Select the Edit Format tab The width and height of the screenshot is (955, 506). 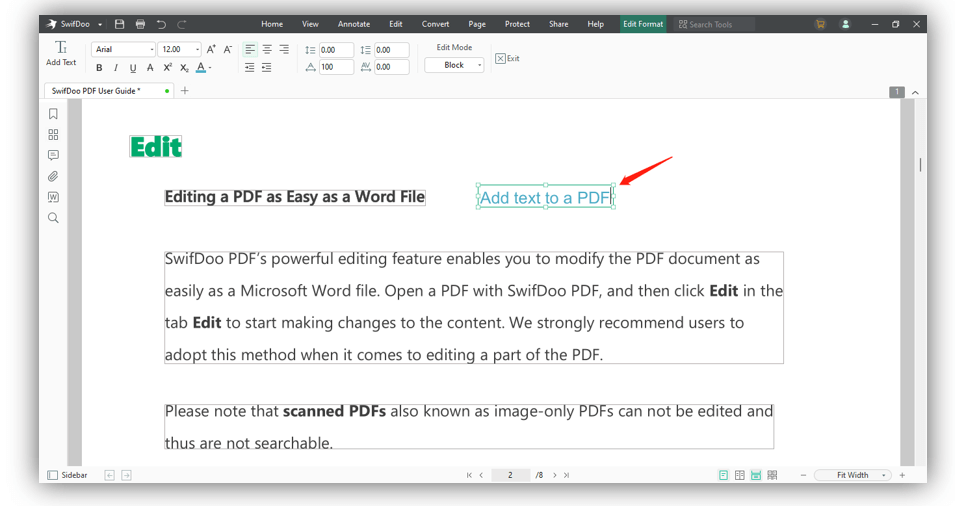[643, 24]
